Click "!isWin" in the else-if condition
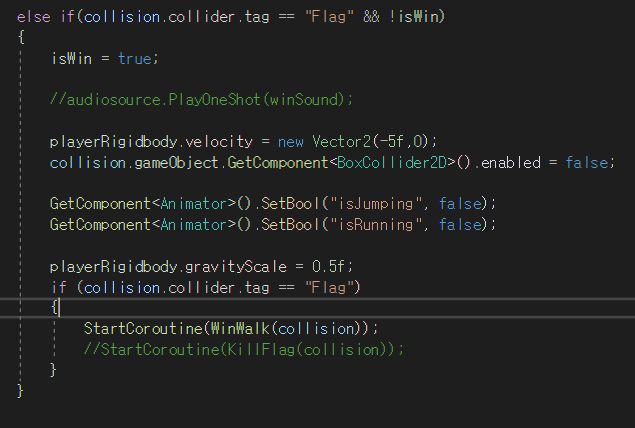Viewport: 635px width, 428px height. click(x=414, y=17)
